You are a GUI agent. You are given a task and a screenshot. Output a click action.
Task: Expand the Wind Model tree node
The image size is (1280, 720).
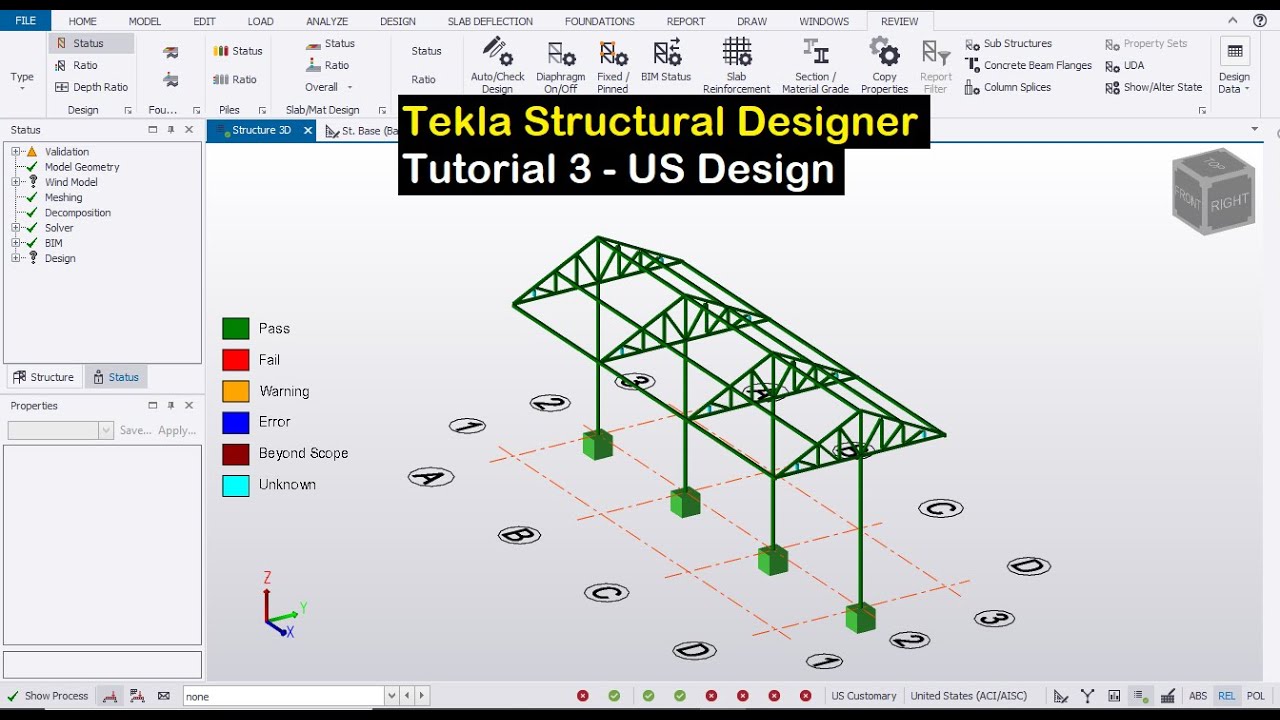point(16,182)
